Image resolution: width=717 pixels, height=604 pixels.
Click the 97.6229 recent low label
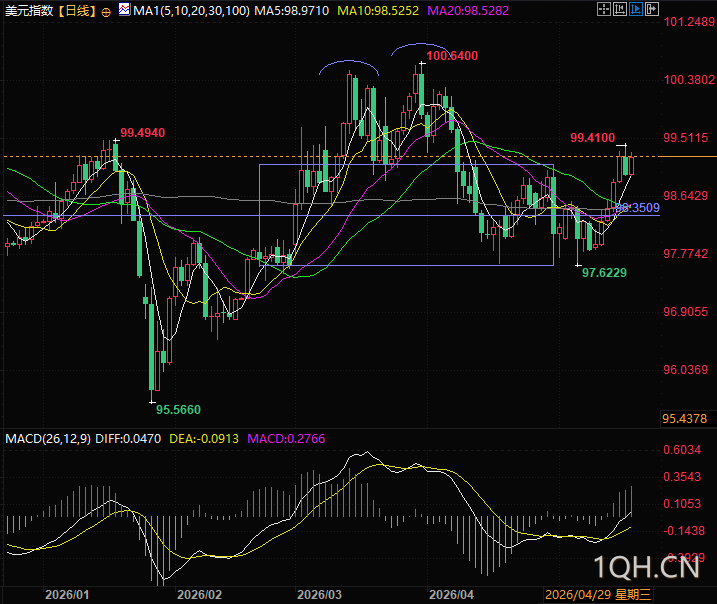tap(604, 273)
